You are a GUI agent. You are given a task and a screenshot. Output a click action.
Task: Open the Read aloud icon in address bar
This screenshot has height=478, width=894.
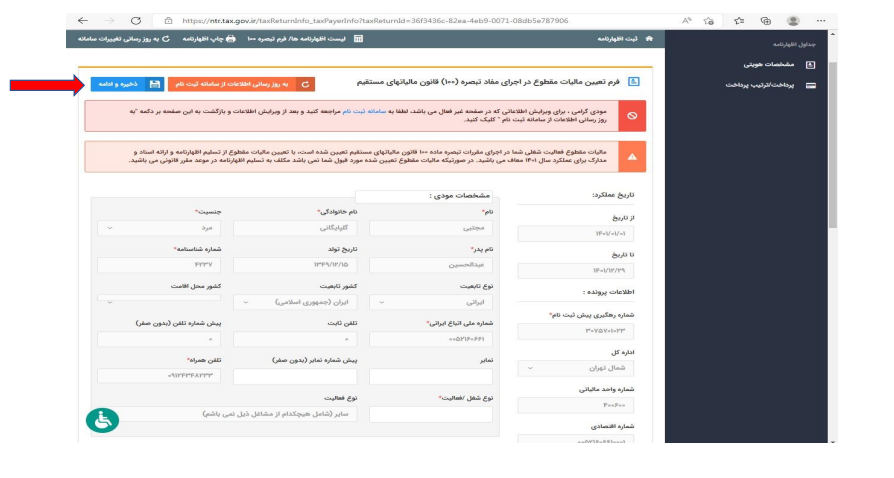click(686, 21)
